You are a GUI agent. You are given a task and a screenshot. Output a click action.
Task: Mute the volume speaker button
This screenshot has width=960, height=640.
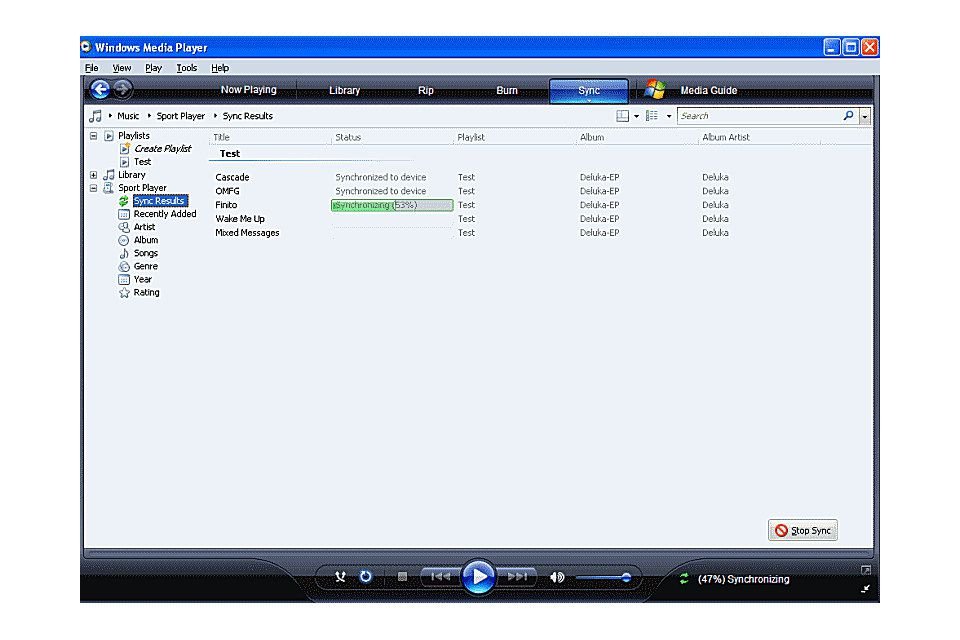tap(557, 577)
